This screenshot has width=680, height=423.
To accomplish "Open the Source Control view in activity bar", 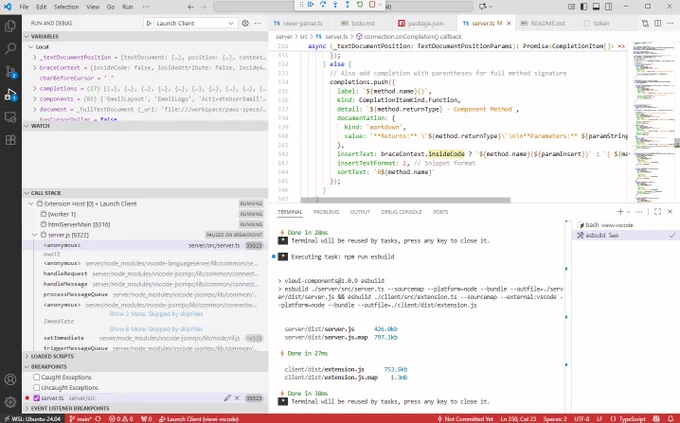I will (10, 72).
